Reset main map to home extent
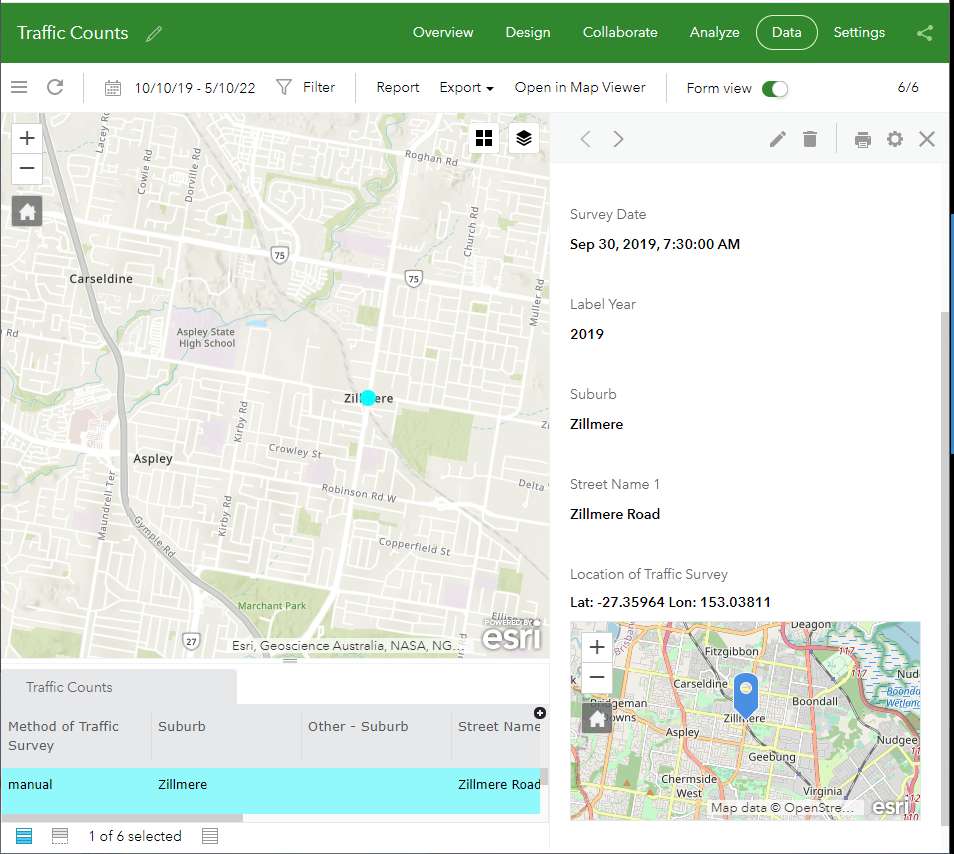 point(27,211)
